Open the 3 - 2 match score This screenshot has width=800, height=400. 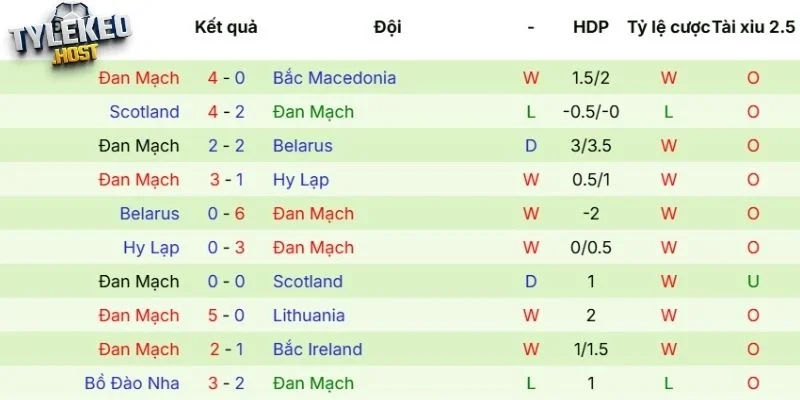[x=226, y=384]
